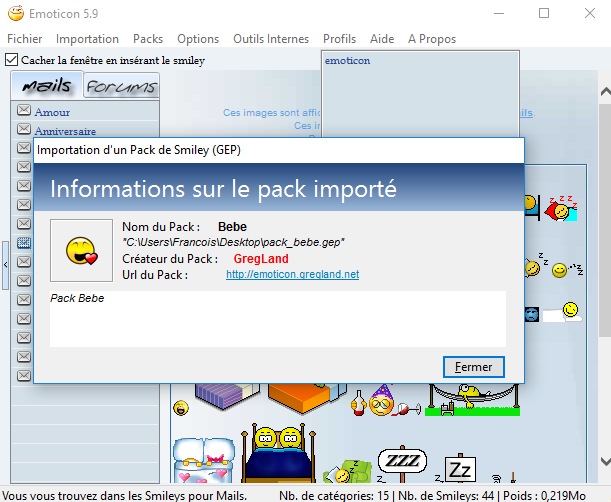
Task: Click the emoticon text box at top
Action: [x=420, y=94]
